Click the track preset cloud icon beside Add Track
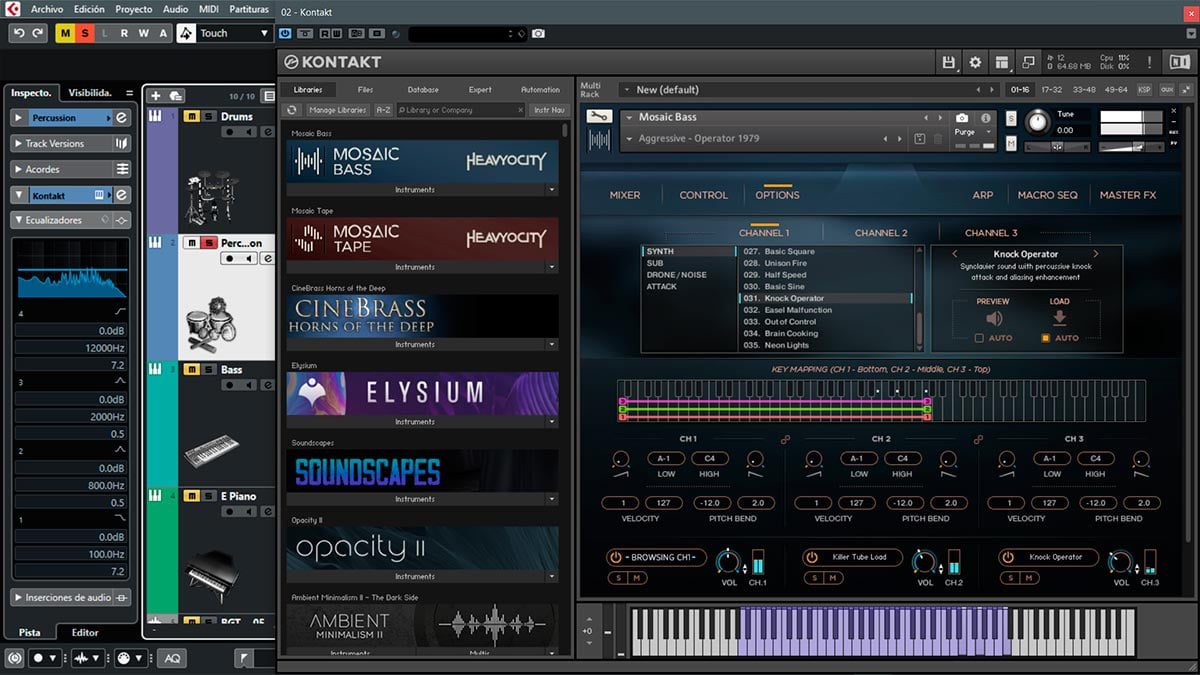This screenshot has width=1200, height=675. click(x=176, y=96)
